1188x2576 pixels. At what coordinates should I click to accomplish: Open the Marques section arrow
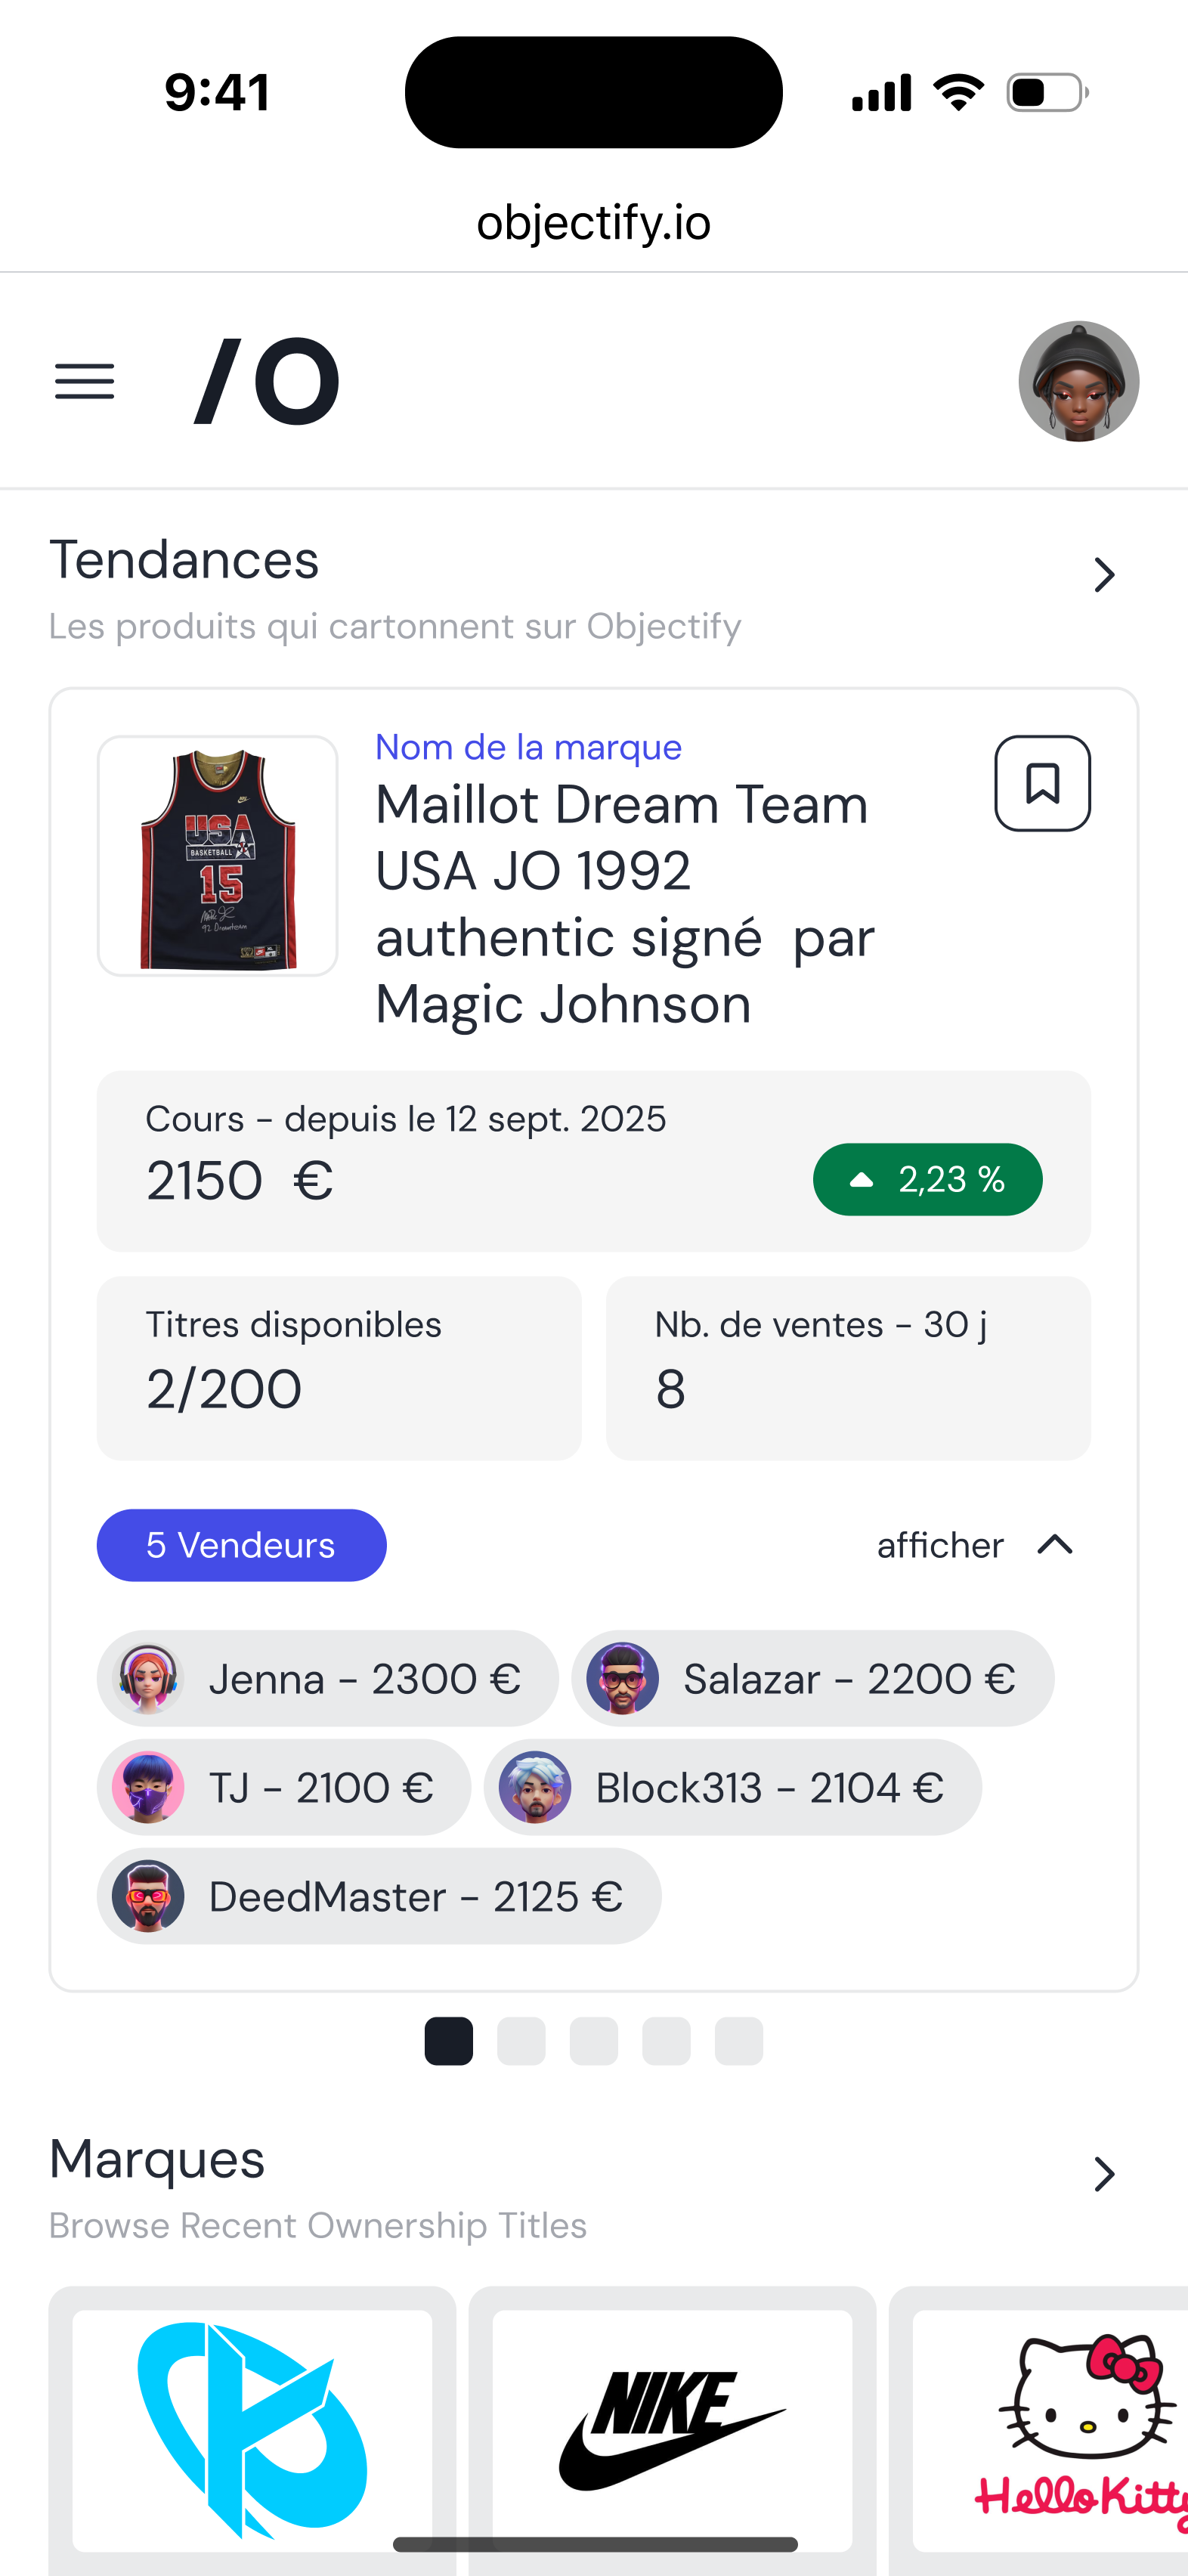[x=1104, y=2174]
